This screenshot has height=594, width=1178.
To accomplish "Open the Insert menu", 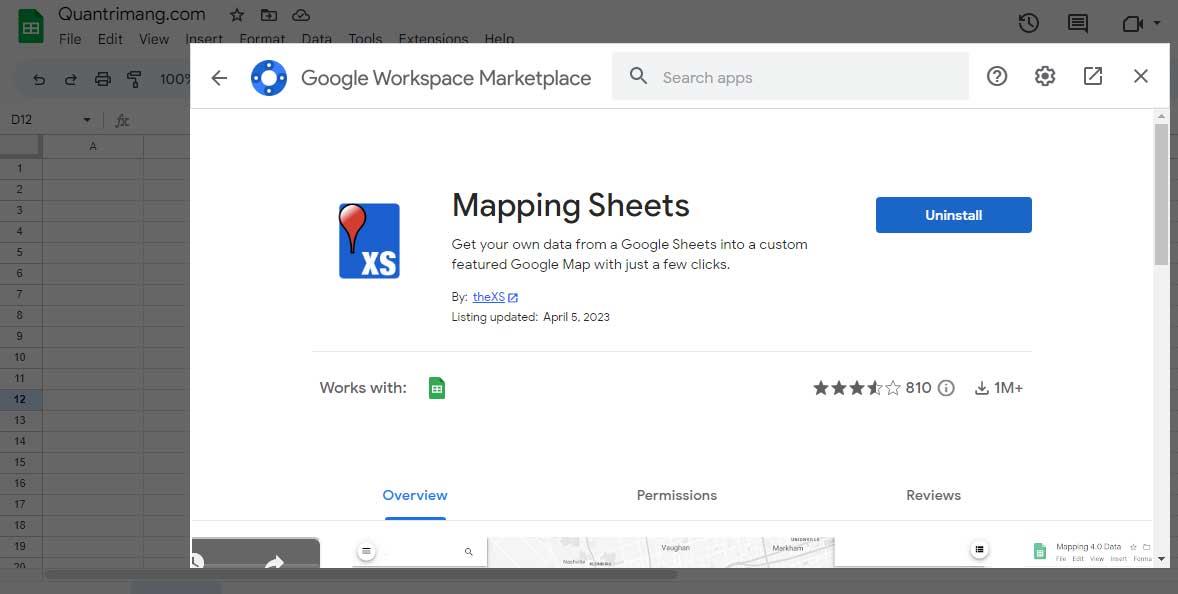I will 204,39.
